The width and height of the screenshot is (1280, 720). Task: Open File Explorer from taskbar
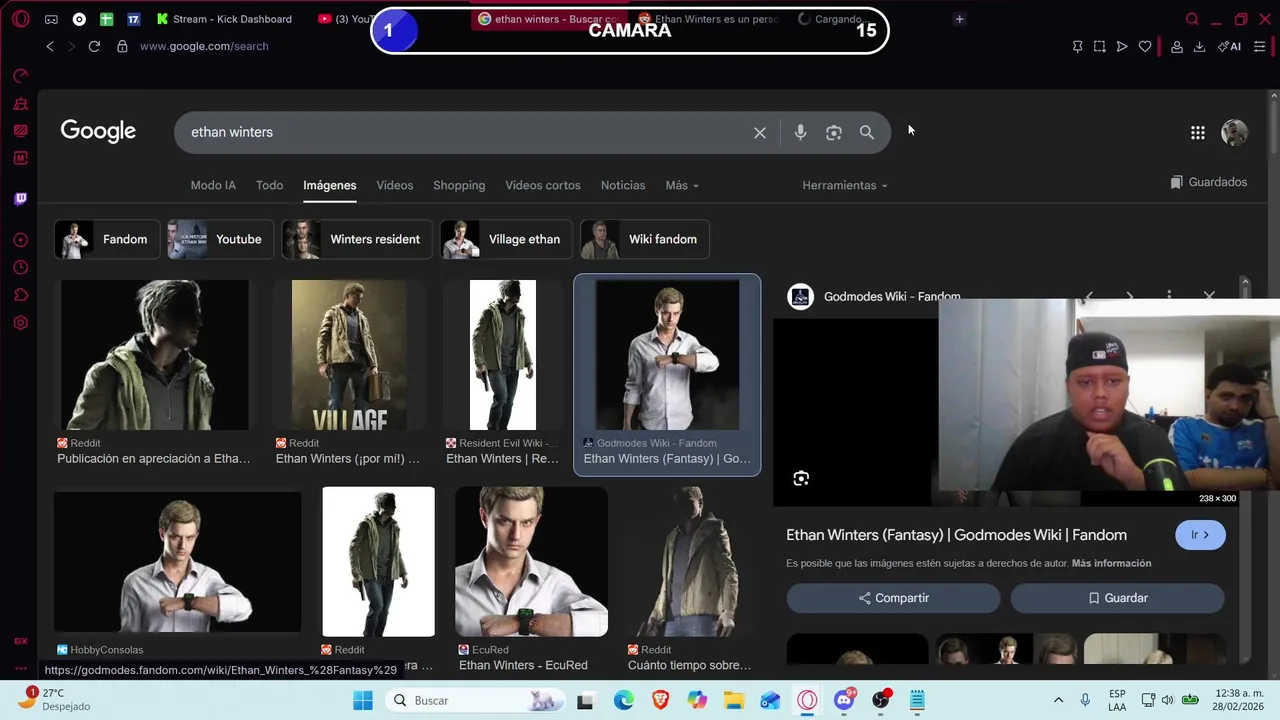(x=734, y=700)
